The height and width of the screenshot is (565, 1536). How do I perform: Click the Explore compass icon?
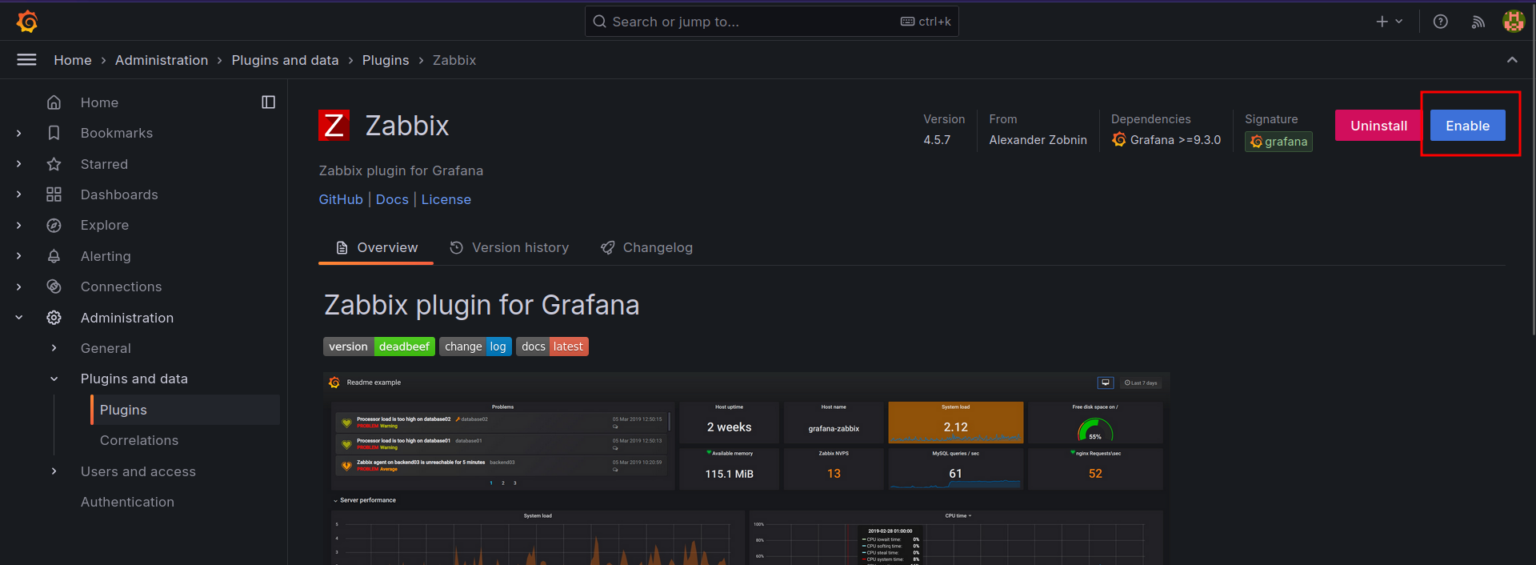pos(54,225)
